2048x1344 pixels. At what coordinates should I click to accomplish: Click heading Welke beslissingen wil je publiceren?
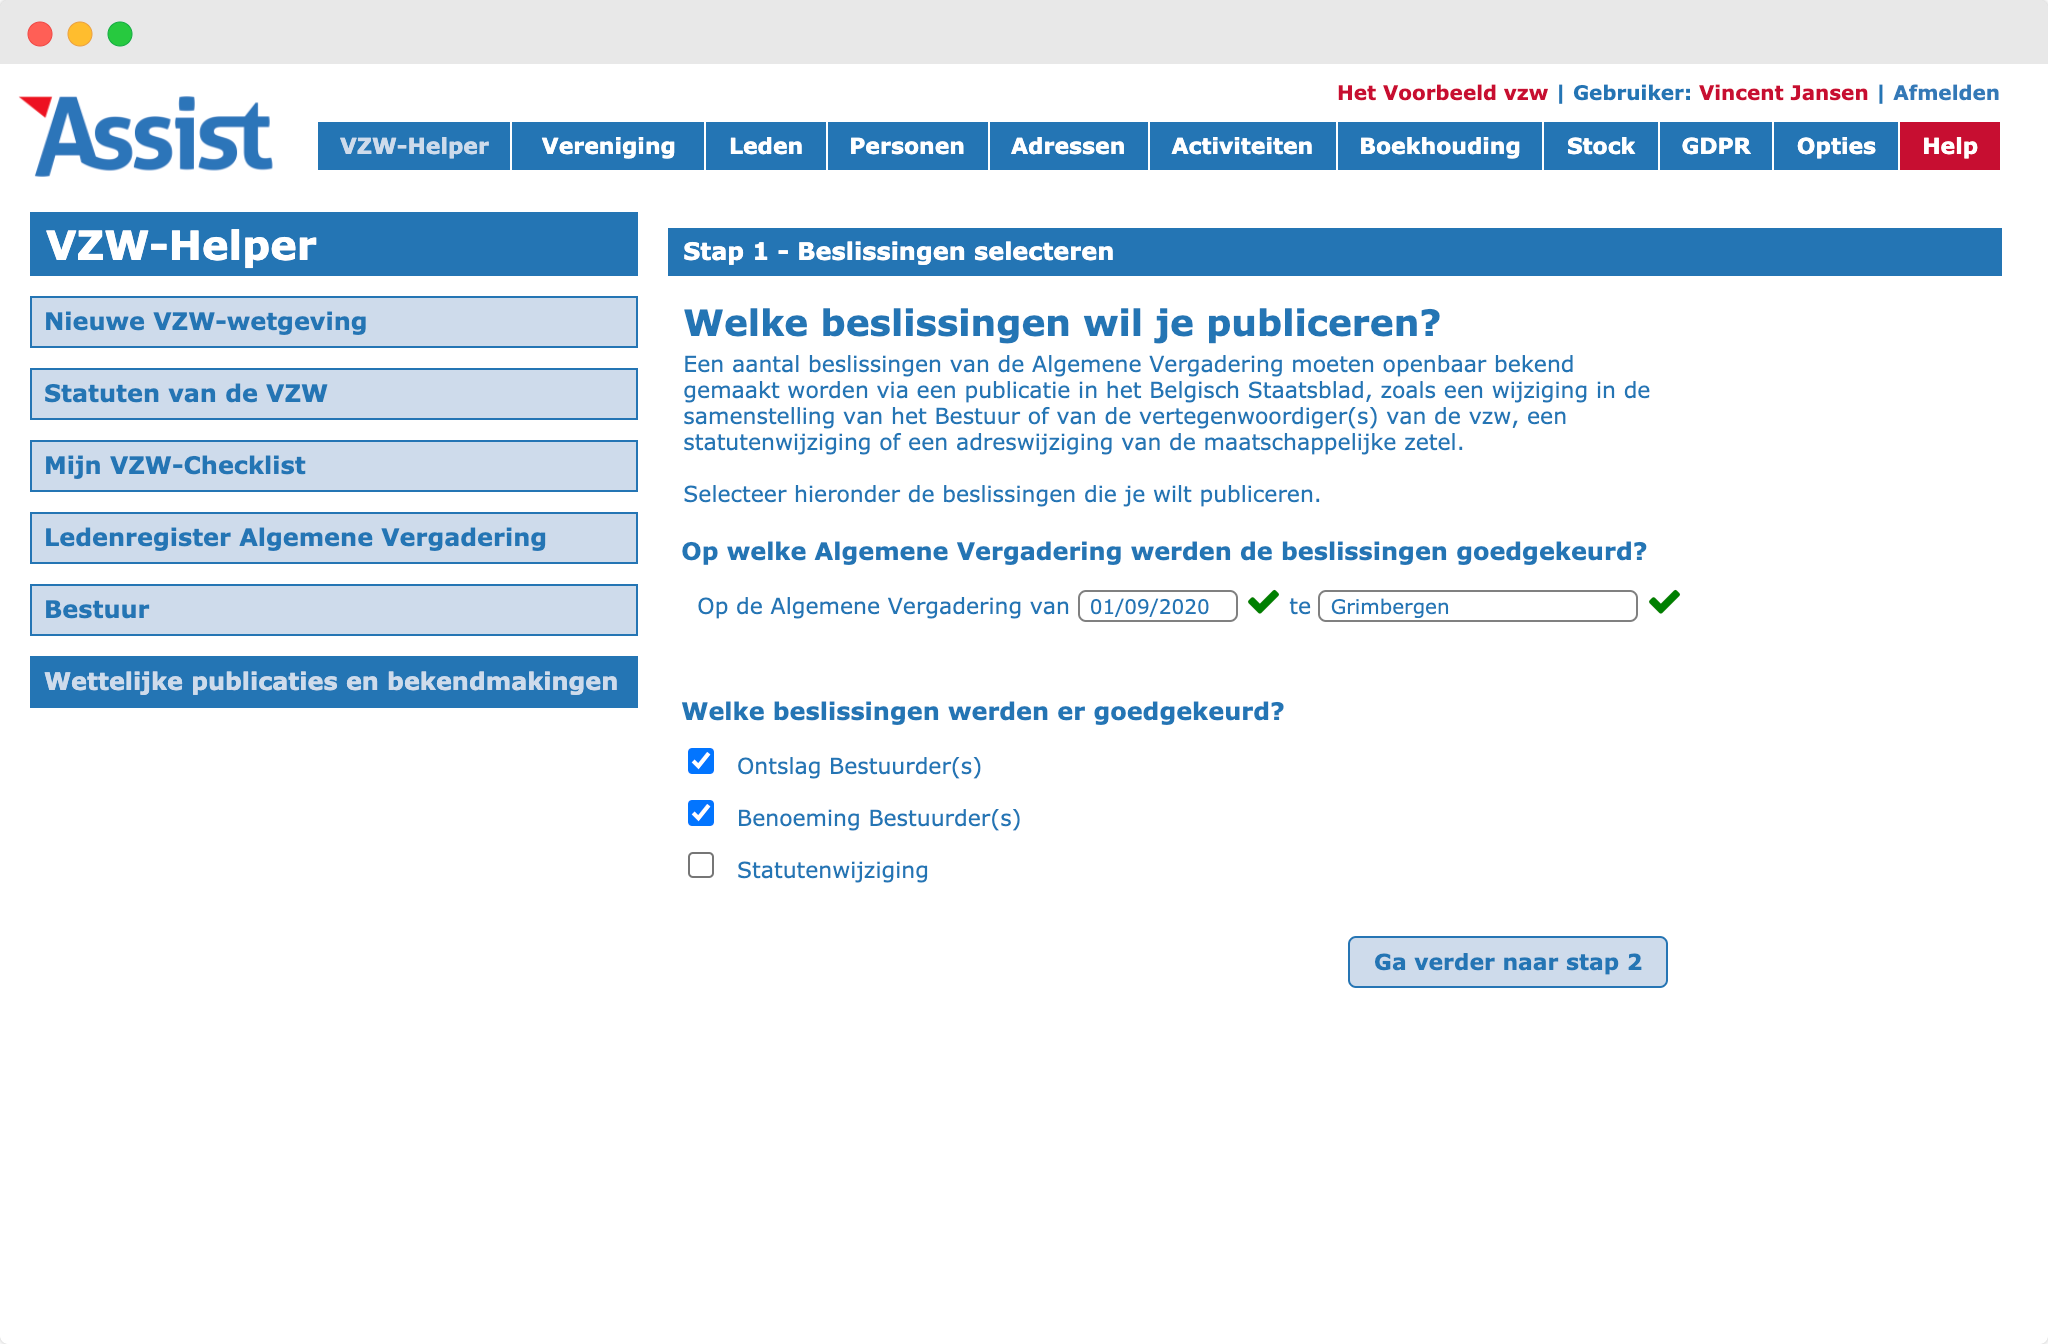(x=1062, y=323)
